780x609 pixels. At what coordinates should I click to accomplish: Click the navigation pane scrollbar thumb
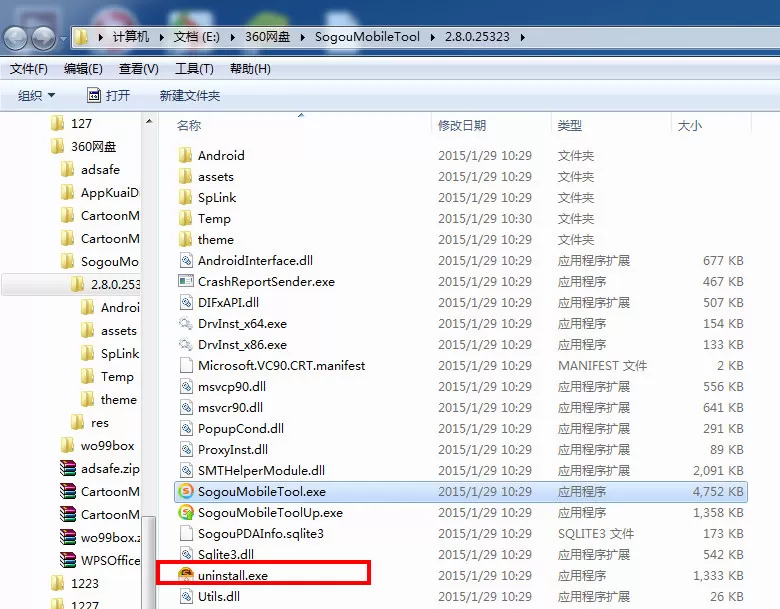coord(149,562)
